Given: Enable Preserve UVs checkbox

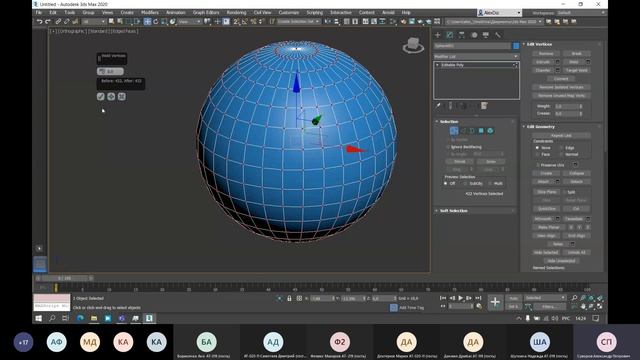Looking at the screenshot, I should [537, 165].
